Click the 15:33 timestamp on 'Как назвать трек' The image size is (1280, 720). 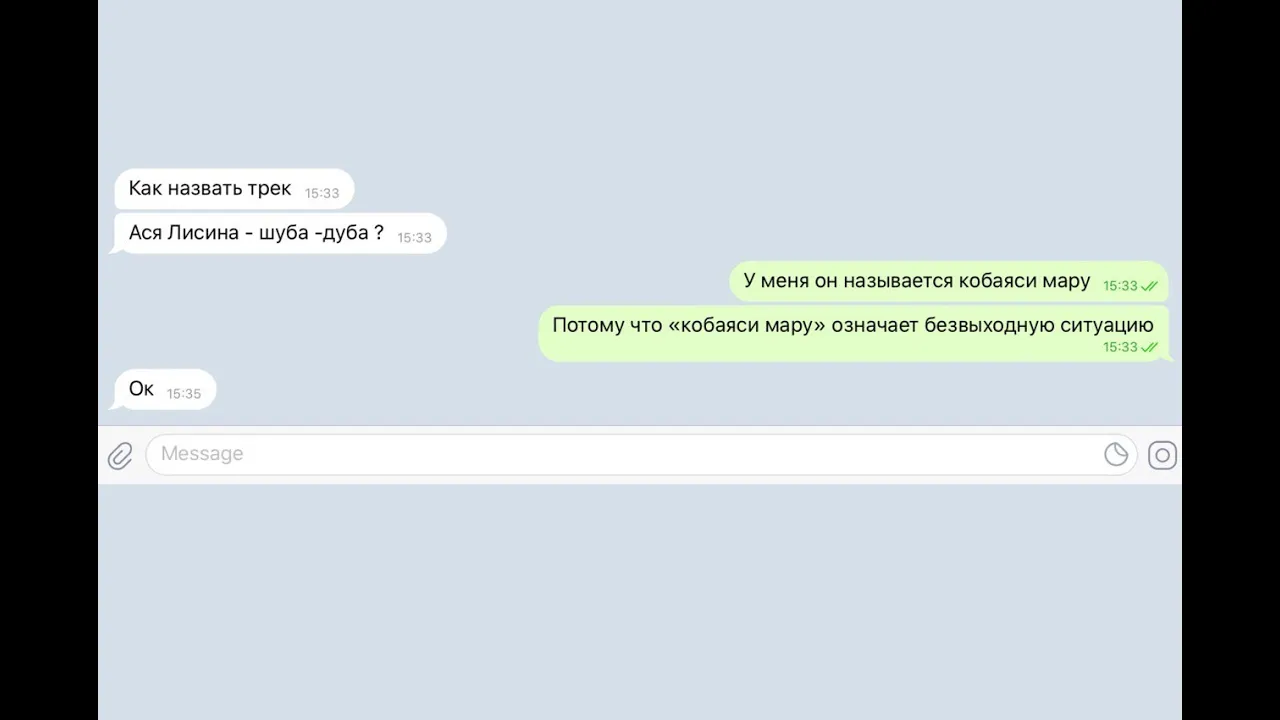point(322,193)
